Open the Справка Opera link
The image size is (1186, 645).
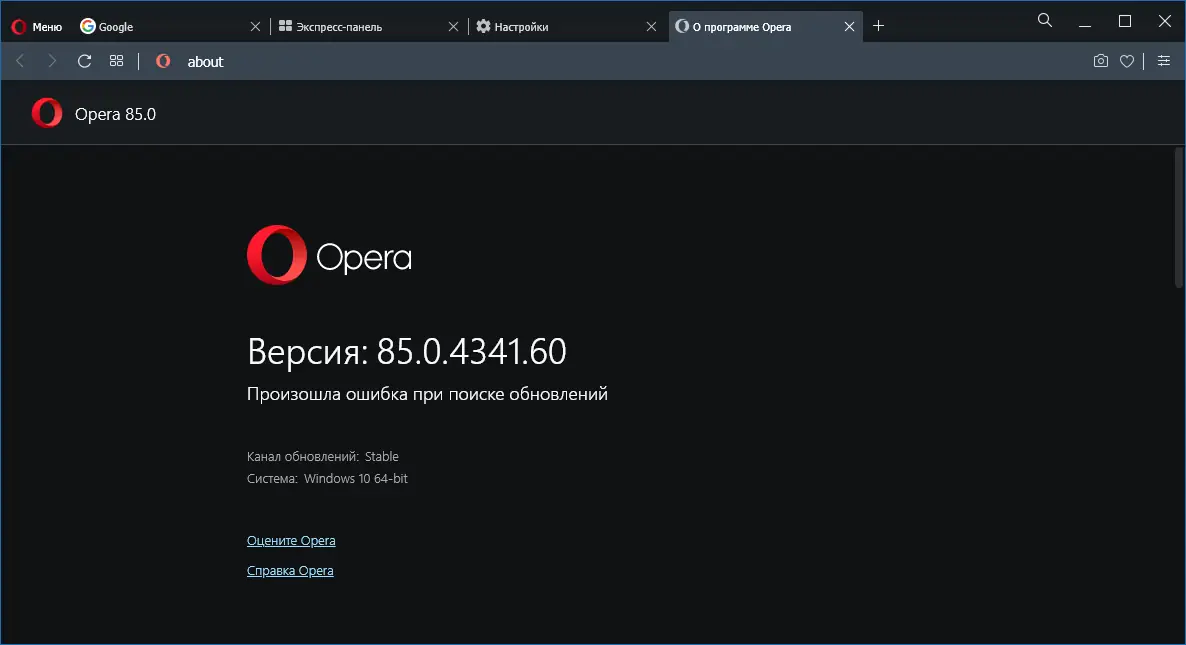(290, 571)
